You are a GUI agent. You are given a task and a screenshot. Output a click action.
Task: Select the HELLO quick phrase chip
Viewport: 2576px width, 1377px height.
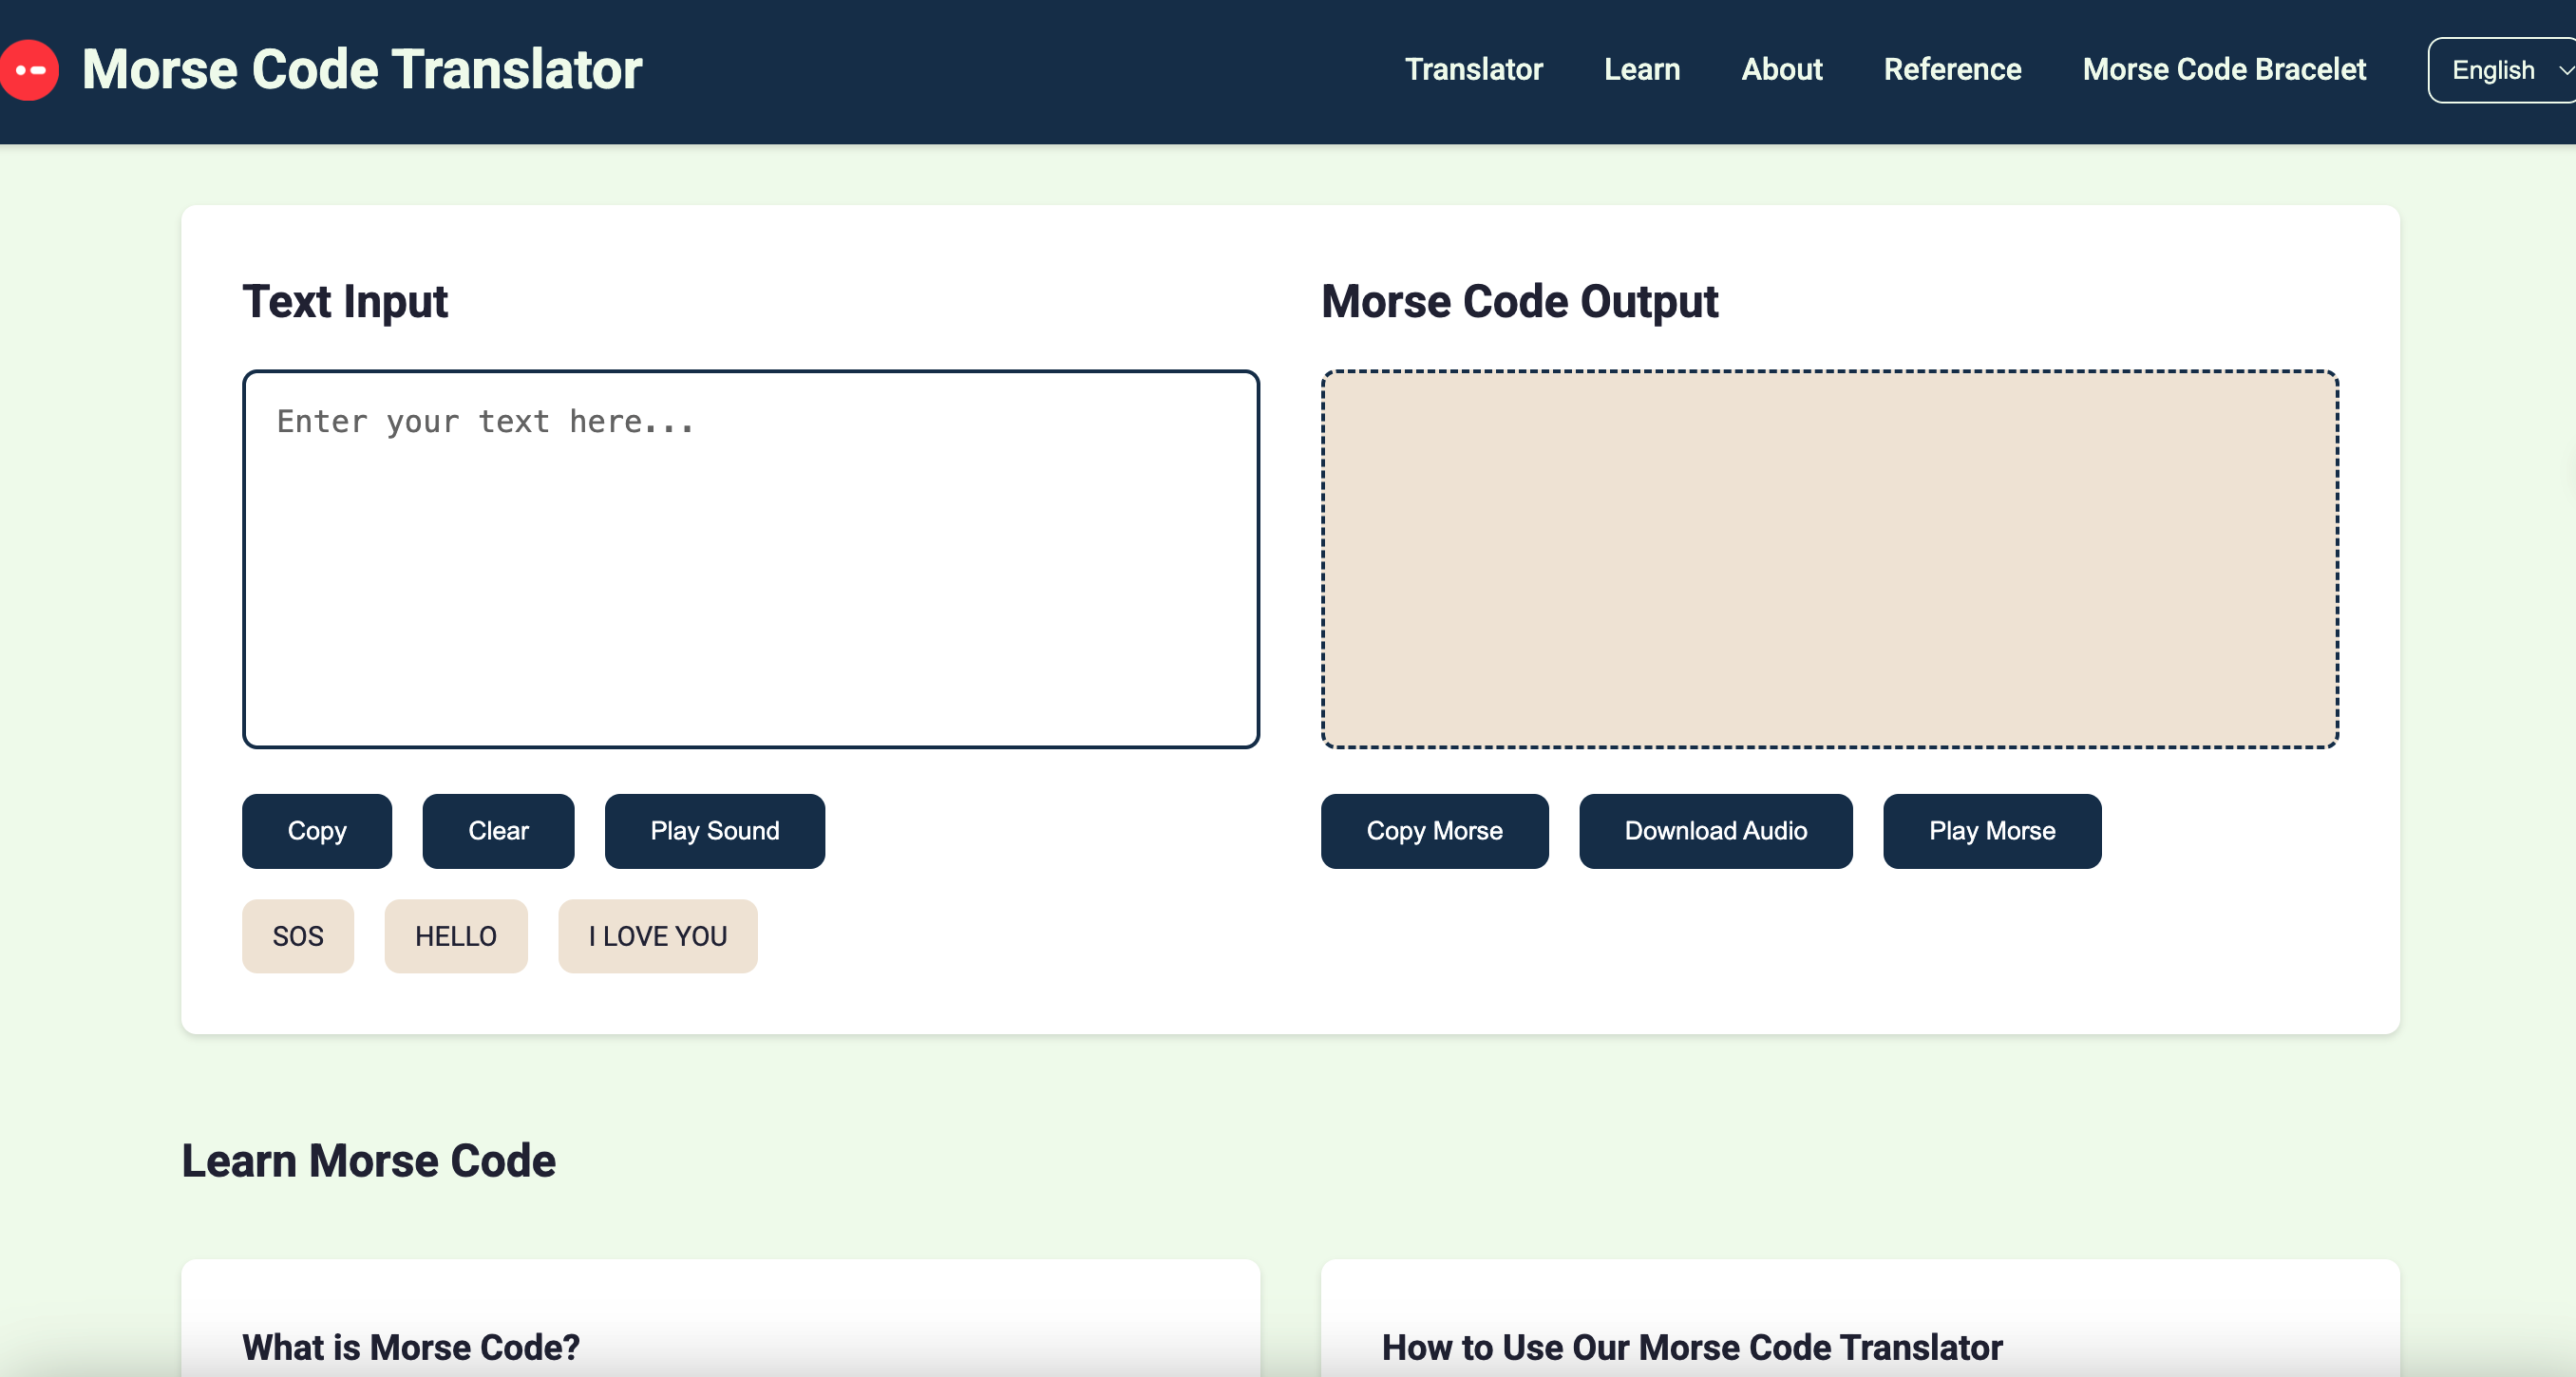coord(455,936)
